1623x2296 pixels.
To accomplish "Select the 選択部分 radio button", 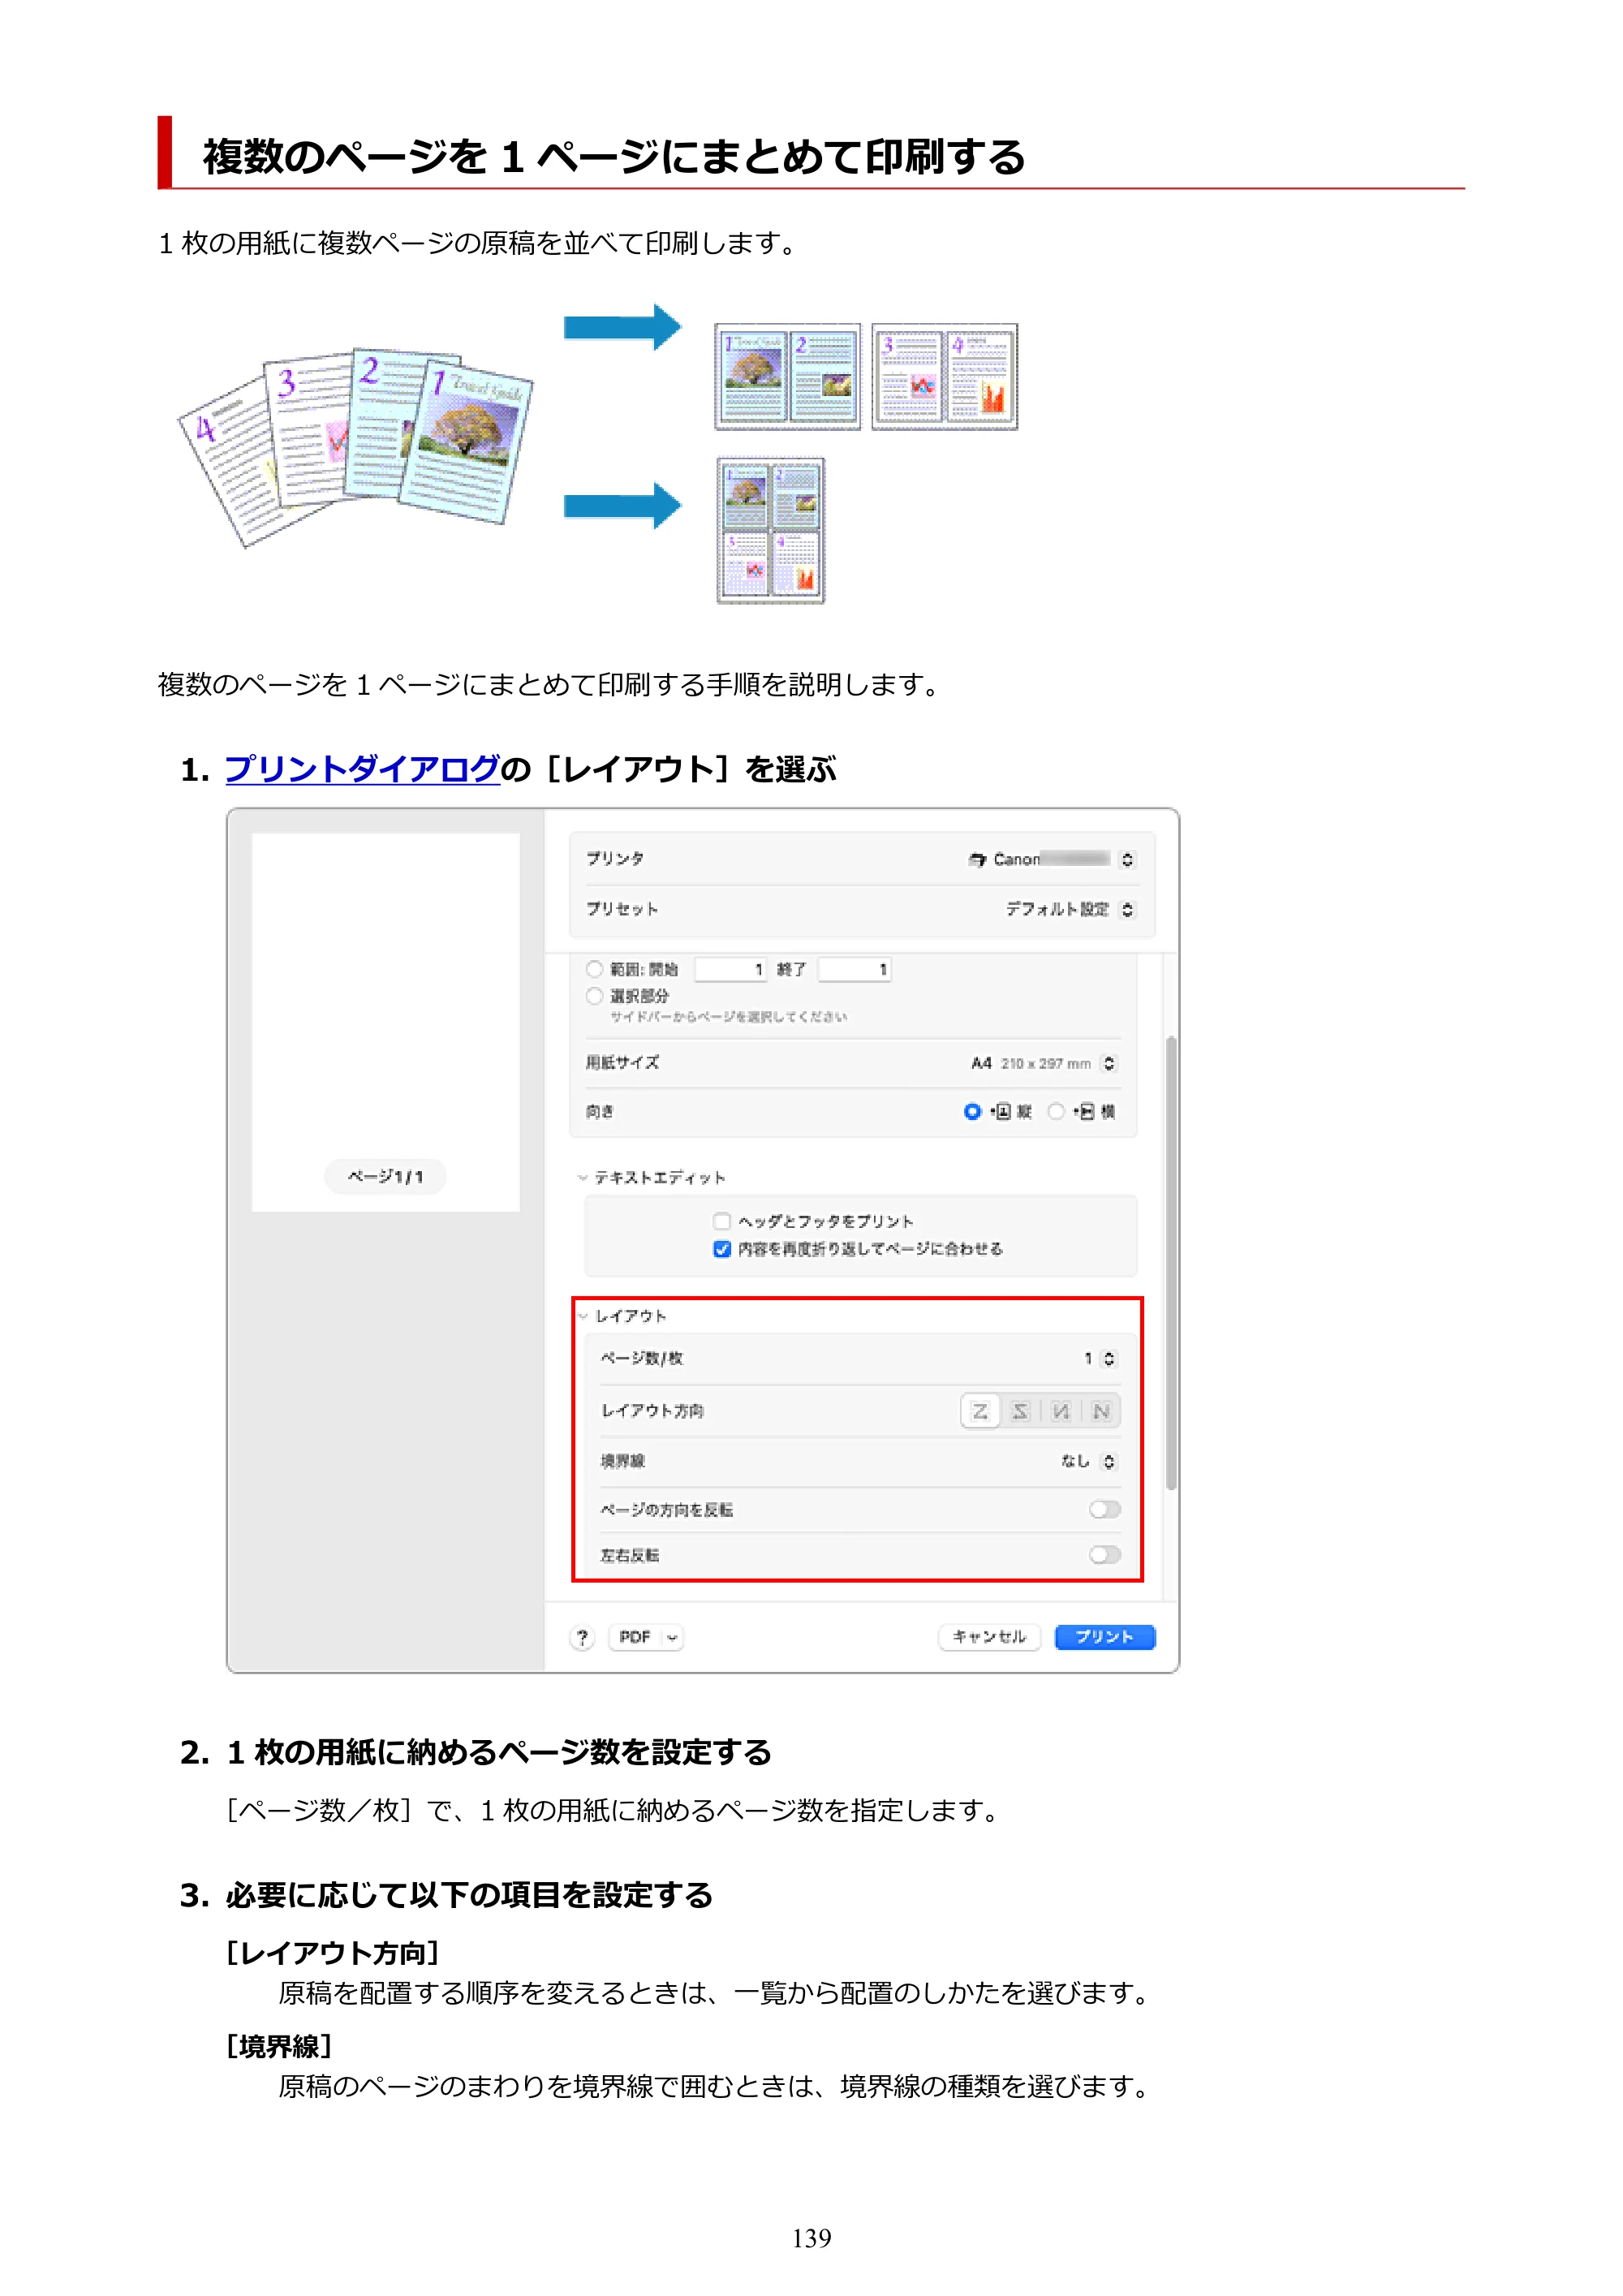I will (595, 996).
